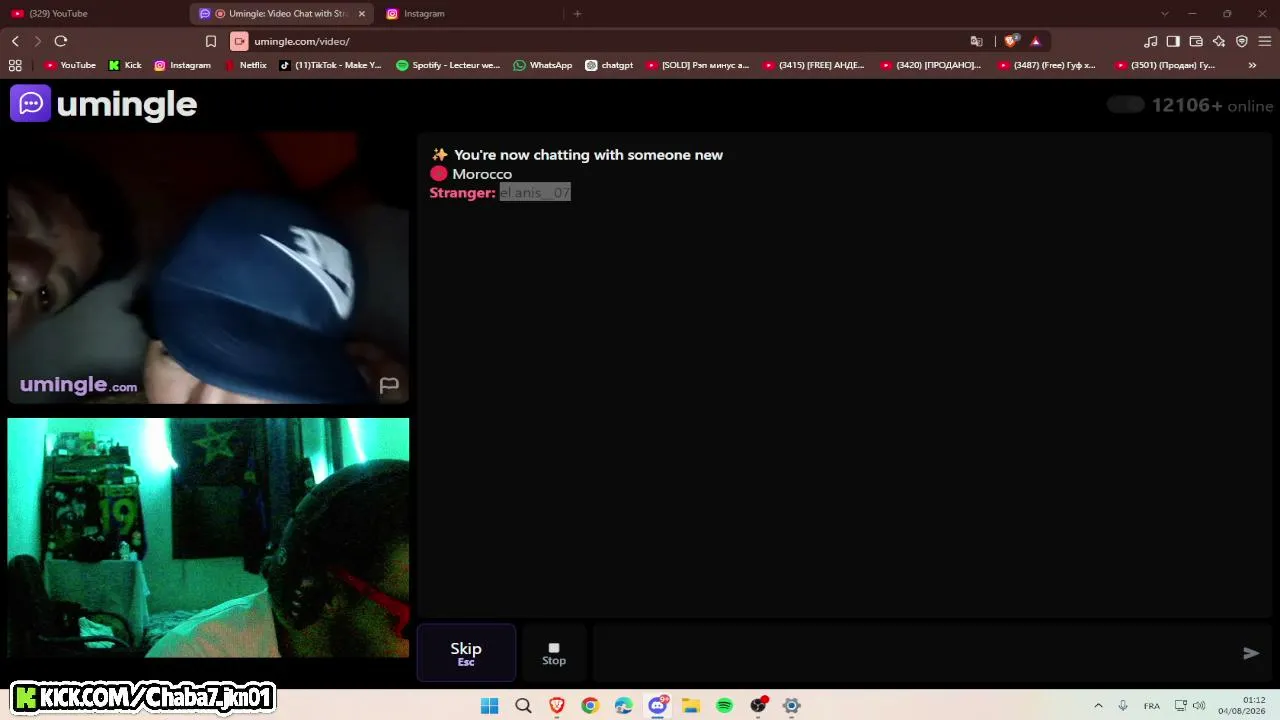Open microphone tray icon
Viewport: 1280px width, 720px height.
1123,706
